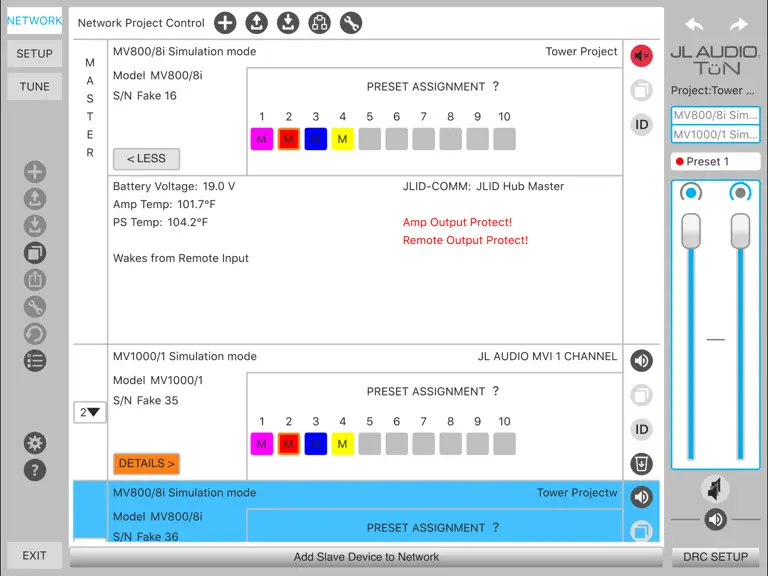Screen dimensions: 768x576
Task: Switch to the TUNE tab
Action: click(35, 87)
